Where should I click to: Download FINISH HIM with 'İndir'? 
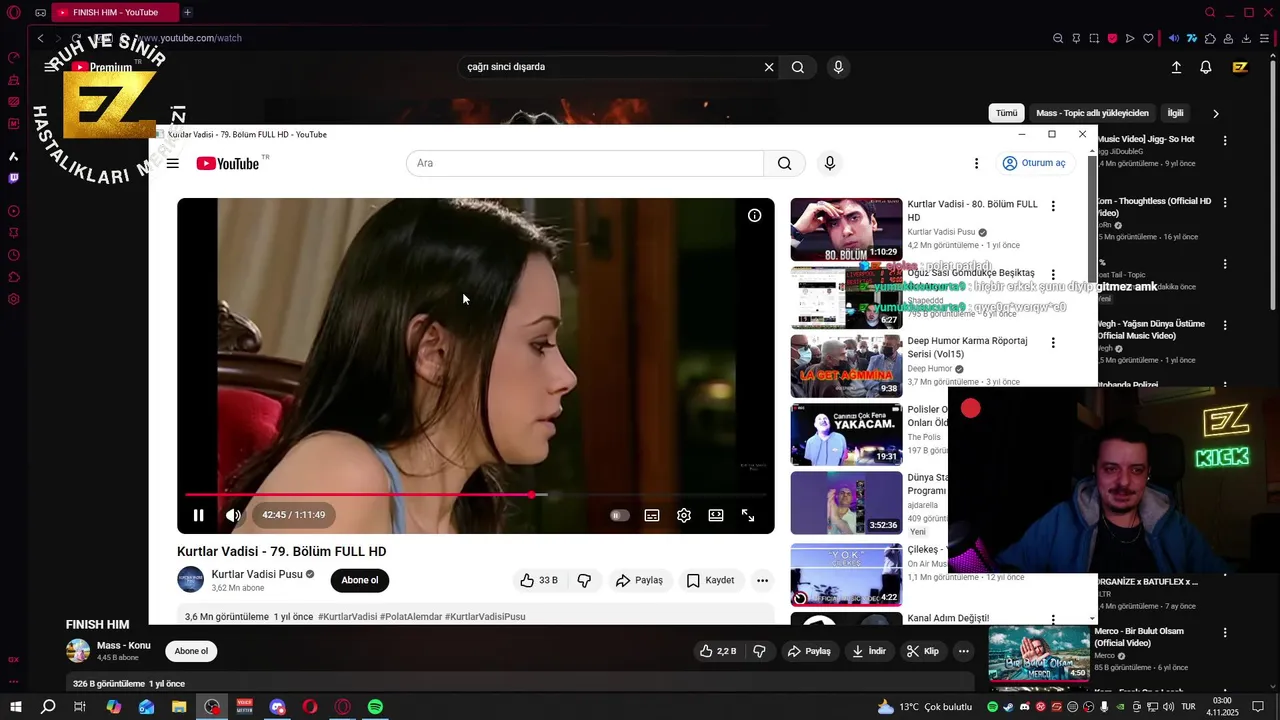click(x=869, y=651)
